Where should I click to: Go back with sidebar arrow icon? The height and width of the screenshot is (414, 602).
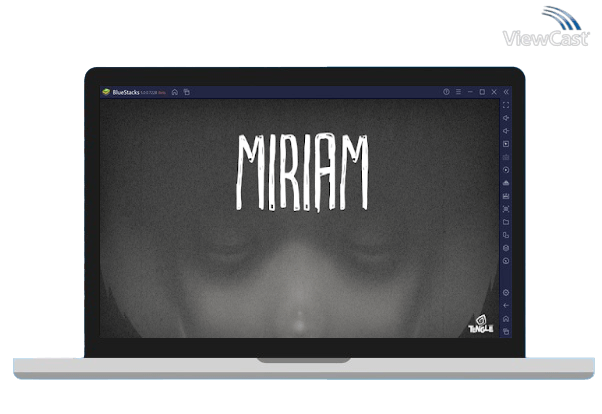pos(506,306)
